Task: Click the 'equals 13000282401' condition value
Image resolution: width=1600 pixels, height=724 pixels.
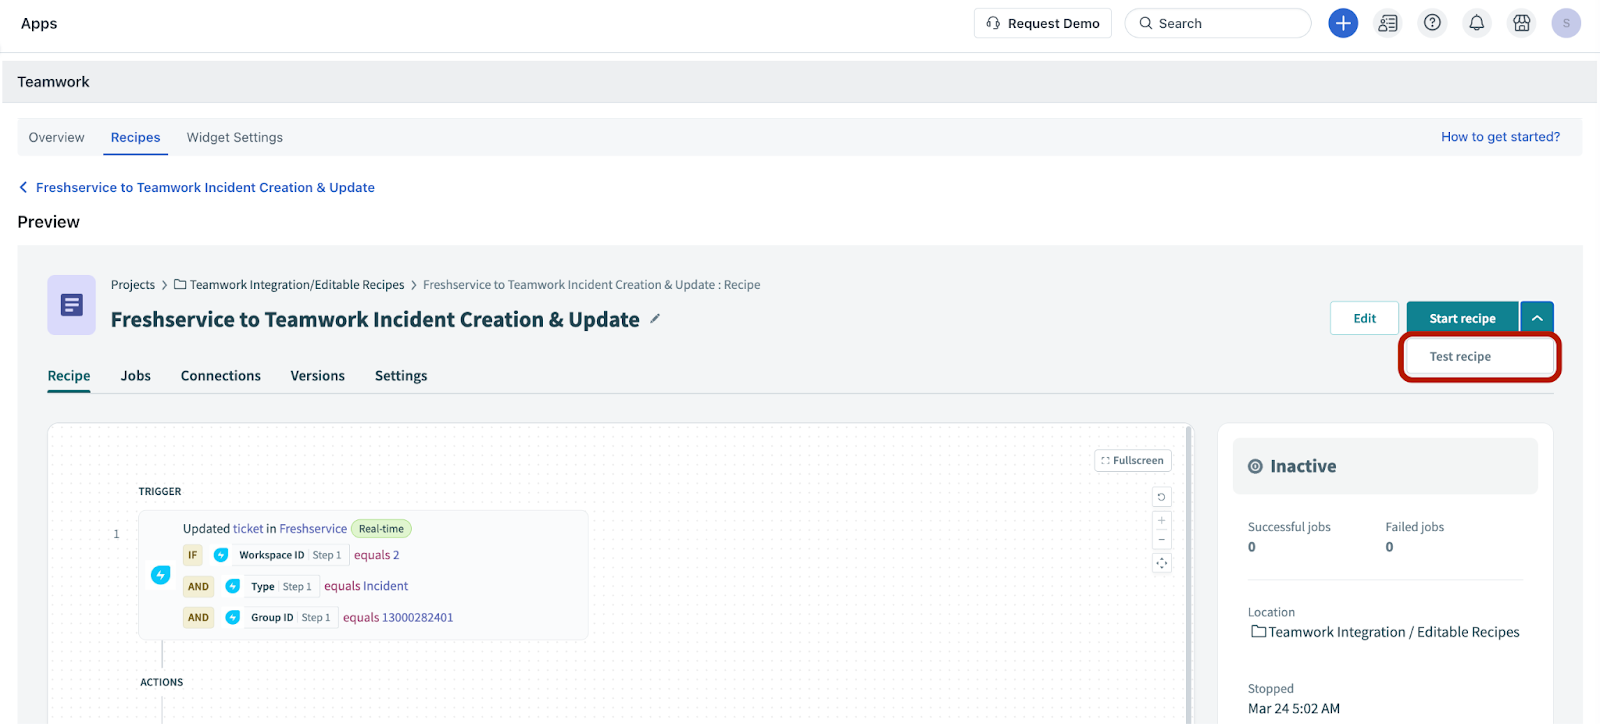Action: [398, 617]
